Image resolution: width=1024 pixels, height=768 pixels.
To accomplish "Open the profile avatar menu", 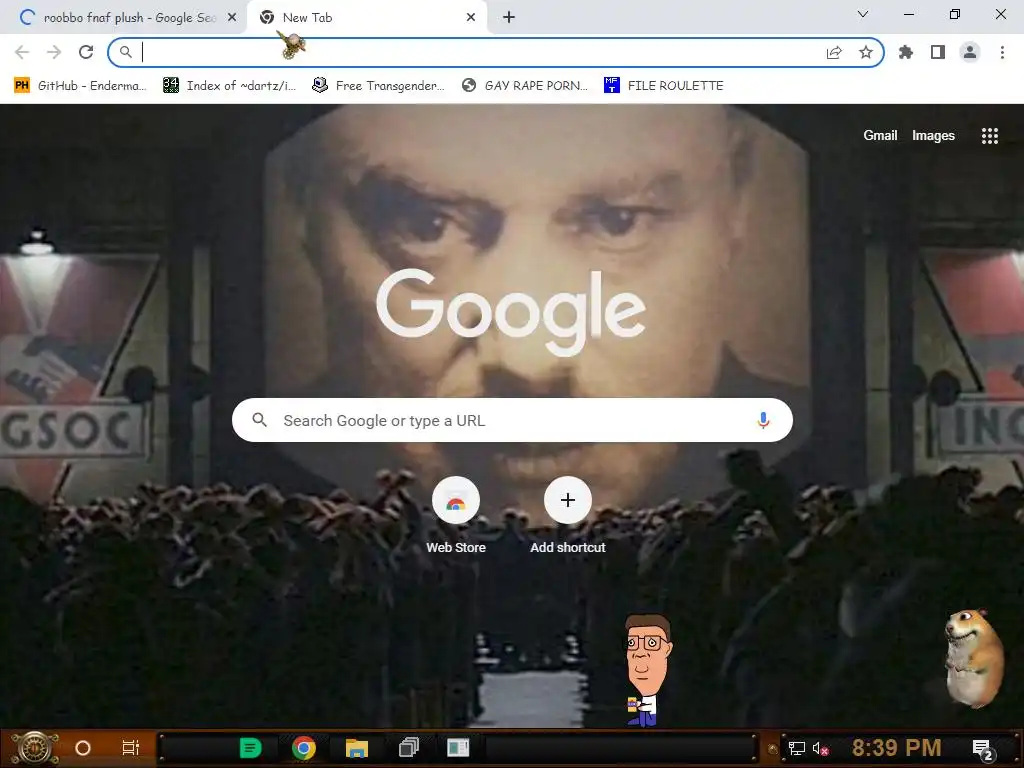I will pyautogui.click(x=970, y=52).
